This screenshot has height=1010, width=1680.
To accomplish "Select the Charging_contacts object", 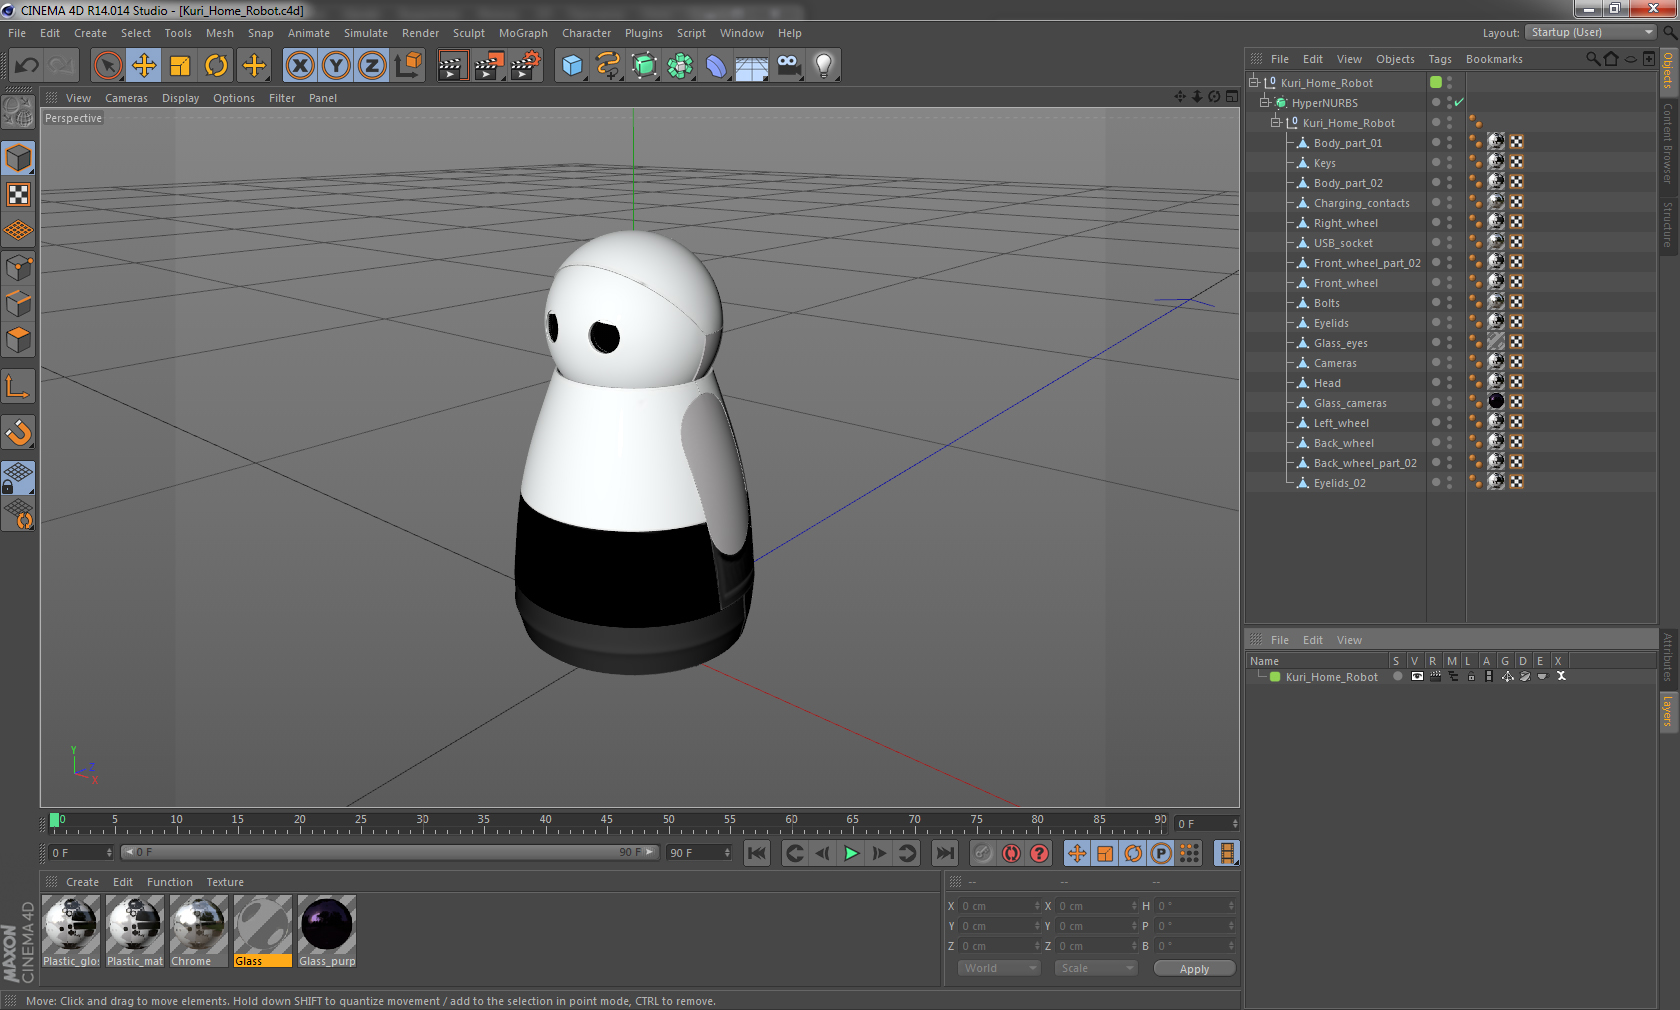I will point(1361,202).
